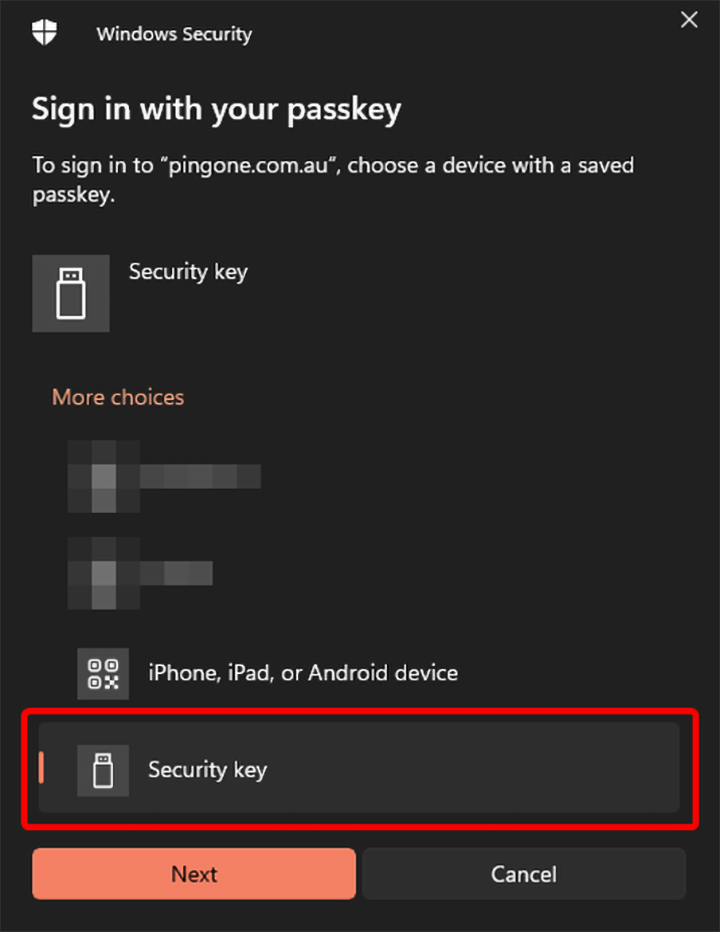Select "iPhone, iPad, or Android device" option
The height and width of the screenshot is (932, 720).
tap(303, 673)
